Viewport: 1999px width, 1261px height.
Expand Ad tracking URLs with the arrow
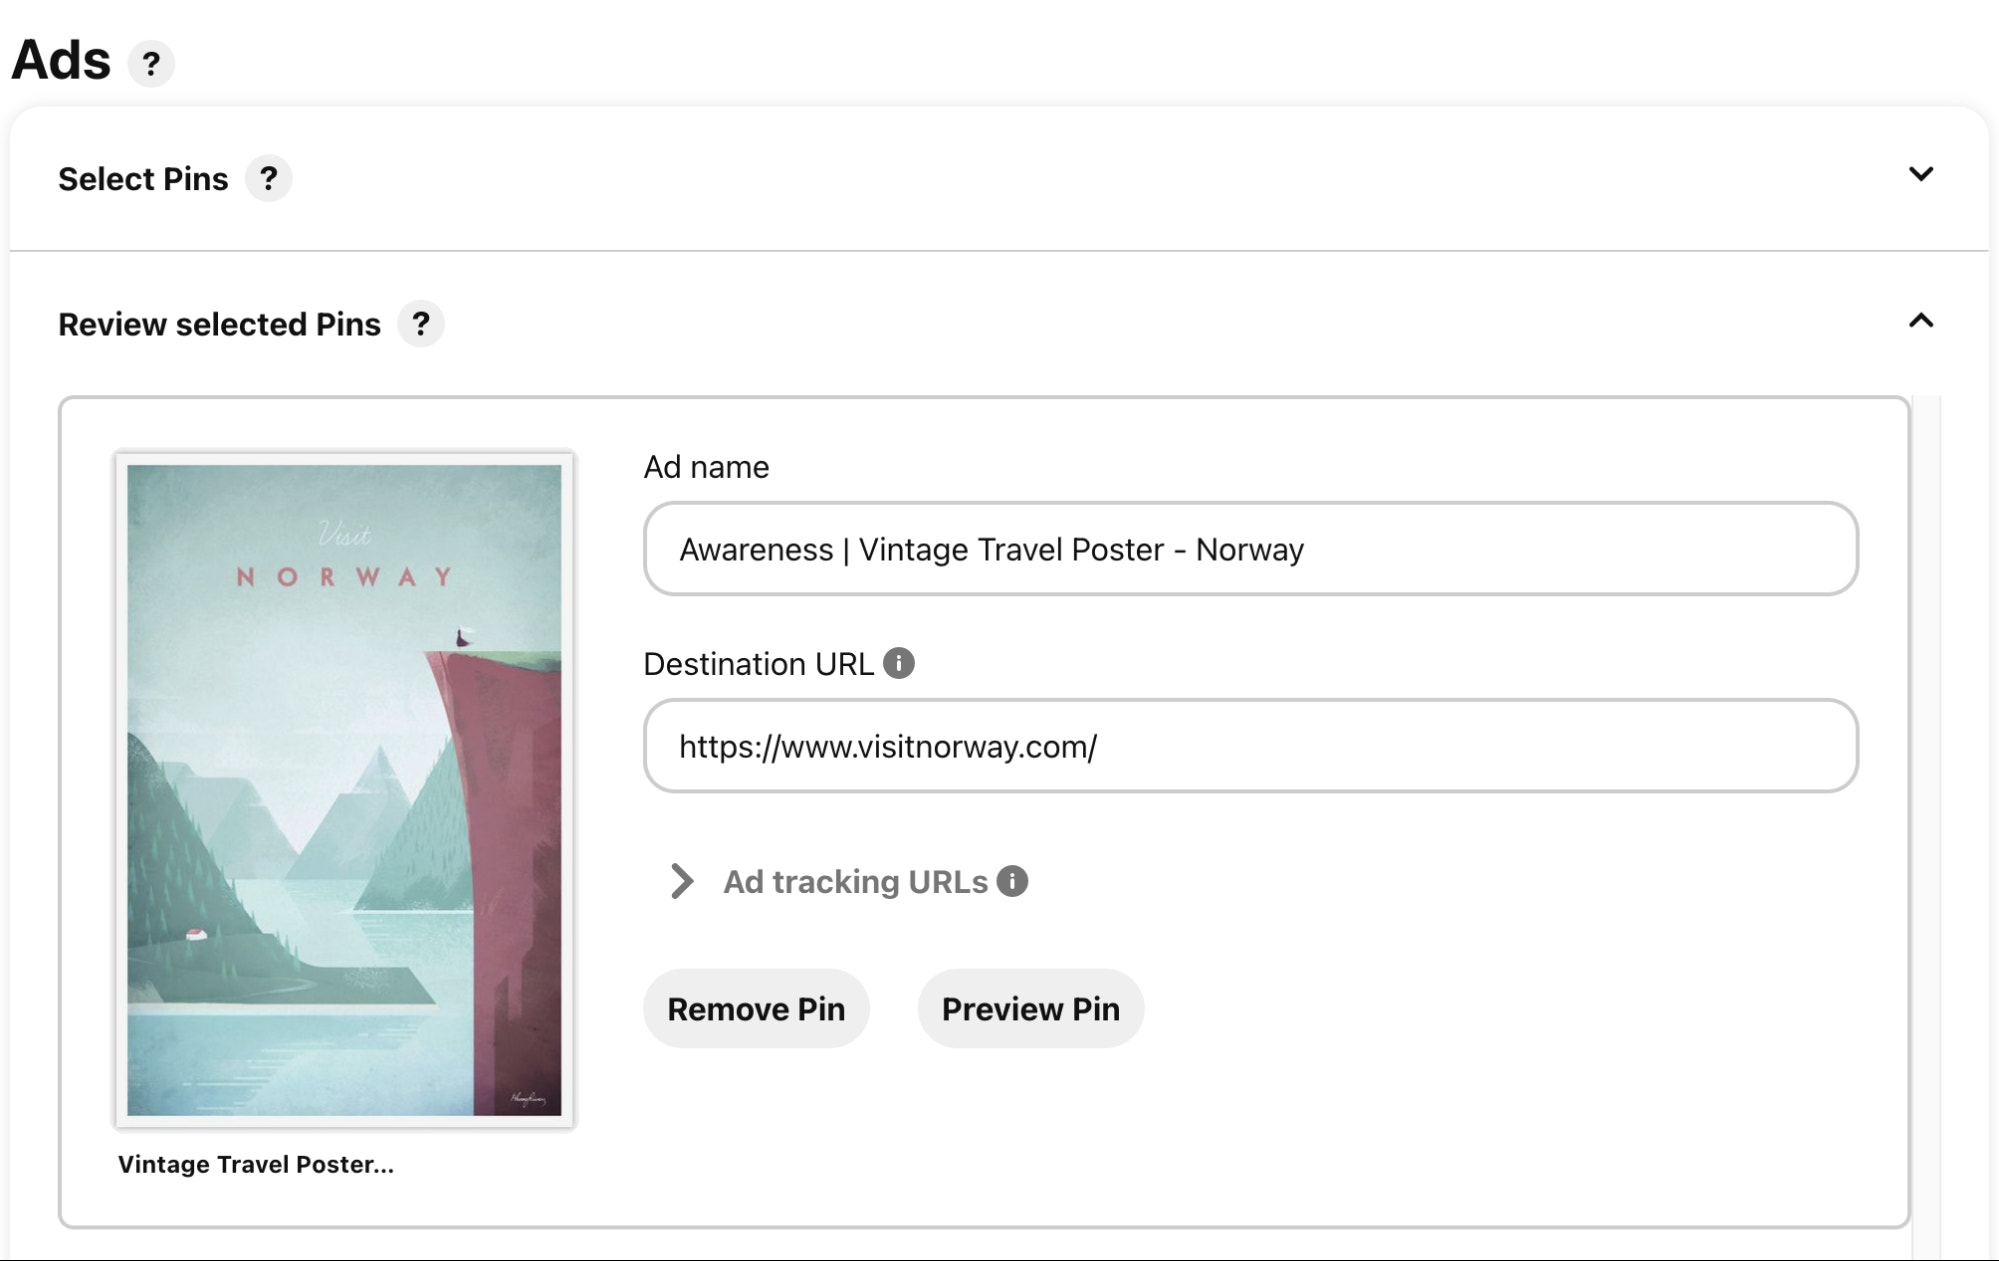682,881
